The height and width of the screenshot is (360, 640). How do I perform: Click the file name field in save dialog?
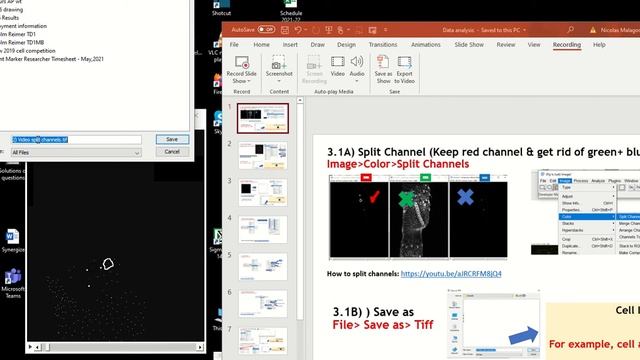coord(76,140)
